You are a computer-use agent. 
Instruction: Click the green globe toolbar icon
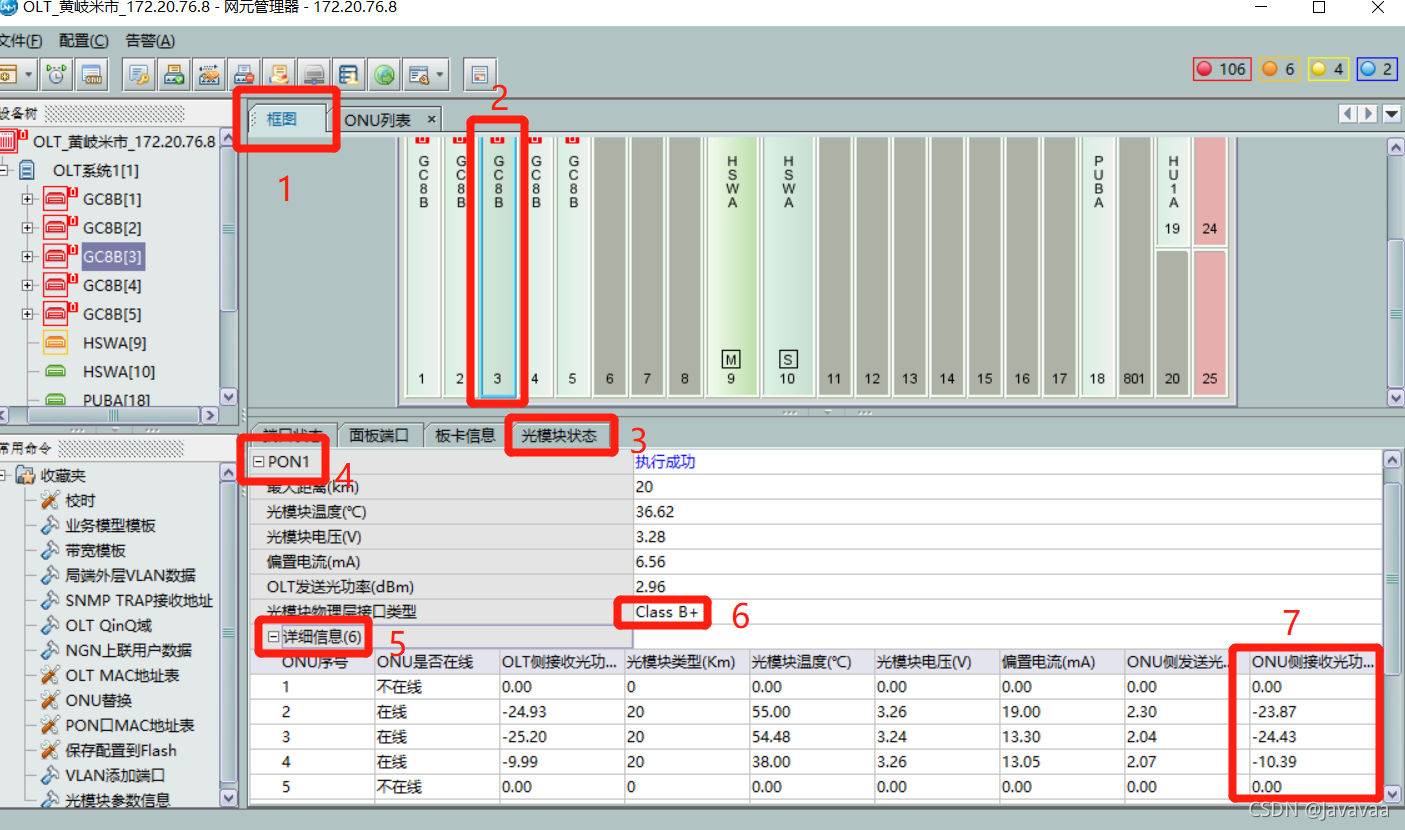coord(384,74)
